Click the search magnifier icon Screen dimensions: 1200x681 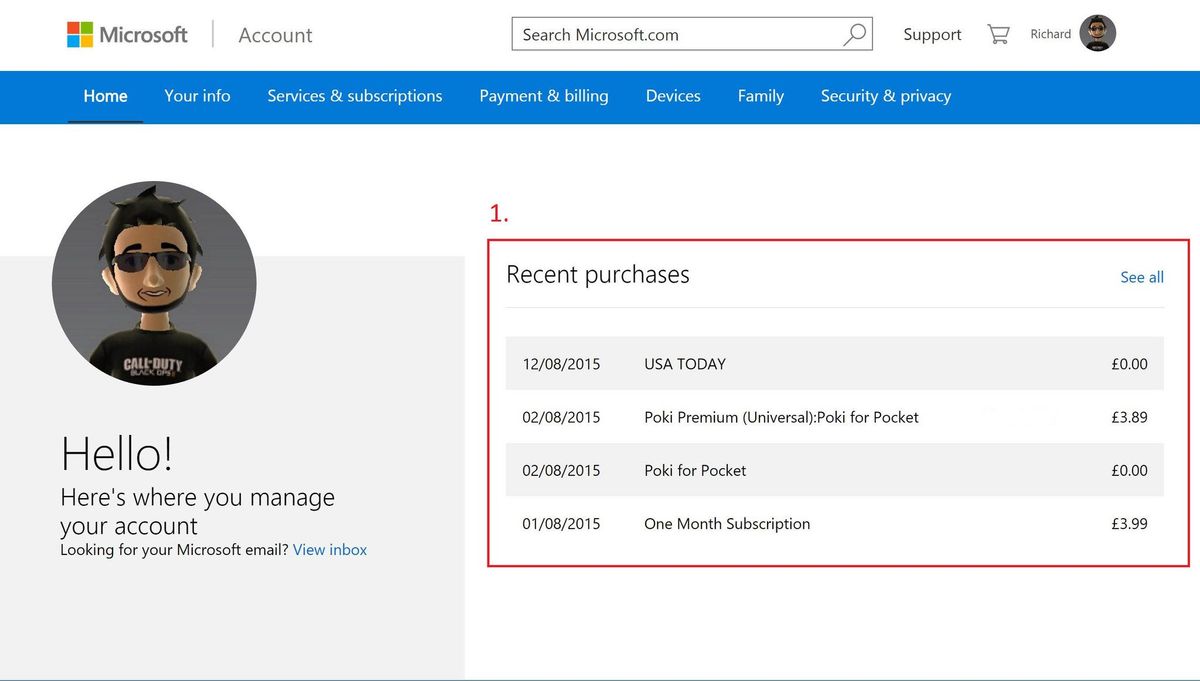(853, 34)
